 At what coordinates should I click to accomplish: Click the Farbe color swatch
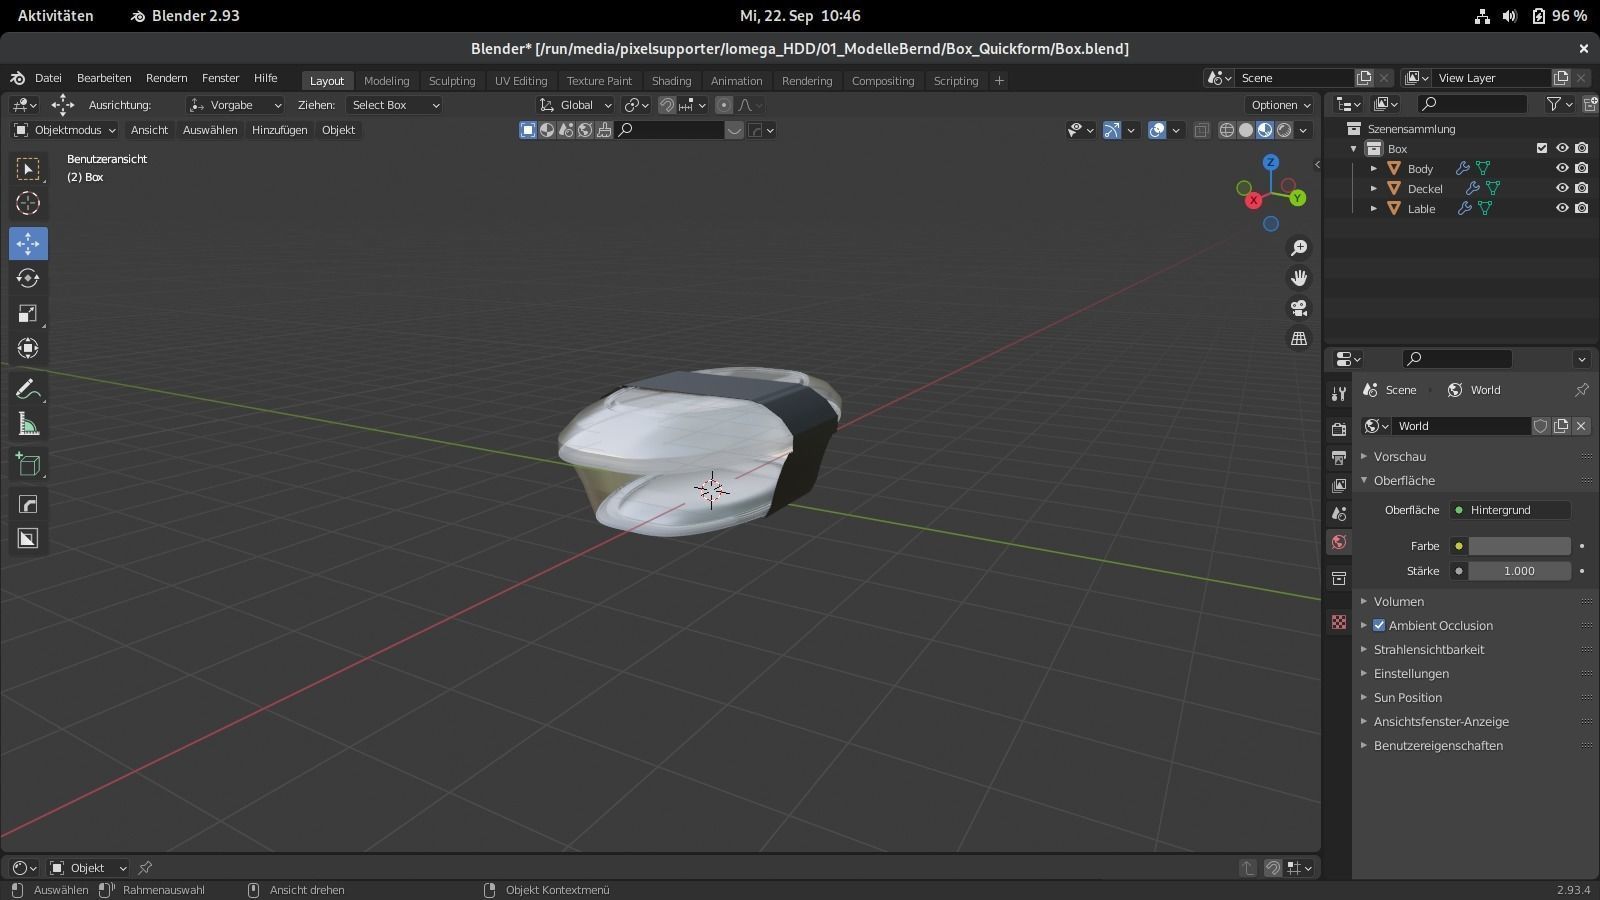pyautogui.click(x=1519, y=546)
